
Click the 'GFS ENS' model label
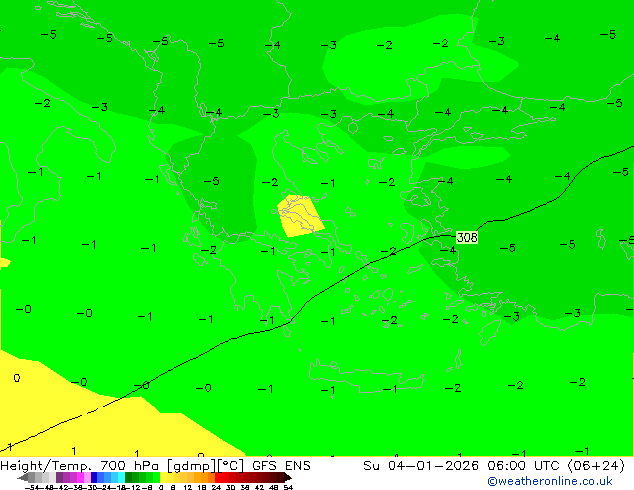pyautogui.click(x=281, y=466)
